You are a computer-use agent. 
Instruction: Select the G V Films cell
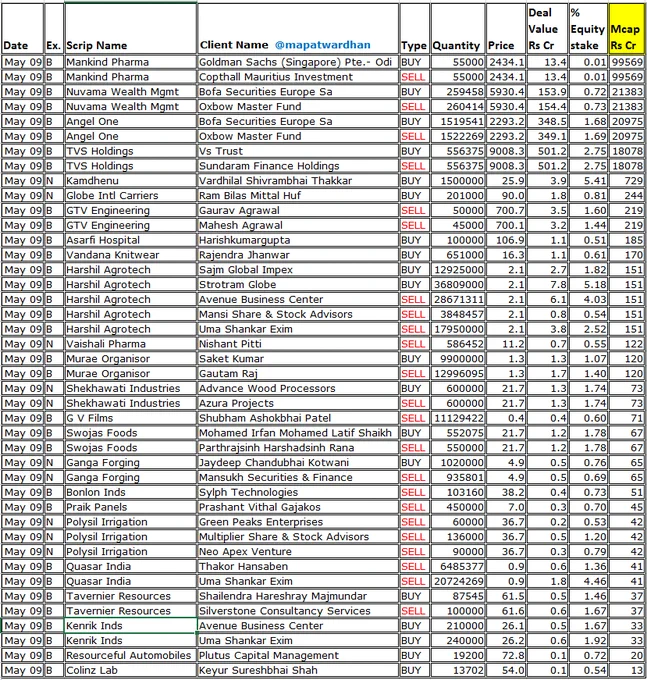(130, 418)
